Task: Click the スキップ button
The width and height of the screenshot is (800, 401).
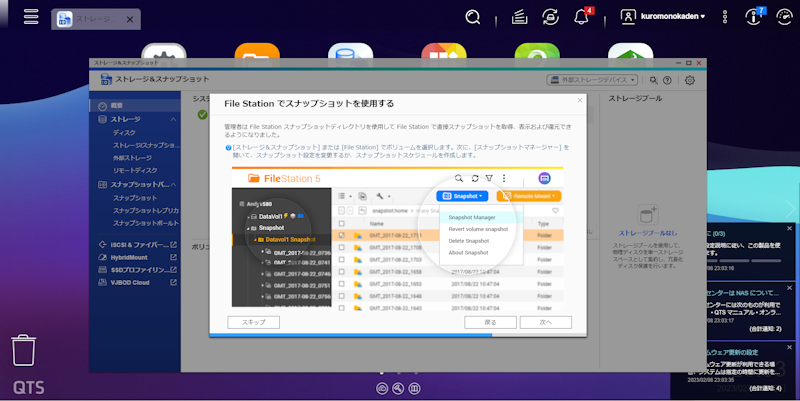Action: (254, 322)
